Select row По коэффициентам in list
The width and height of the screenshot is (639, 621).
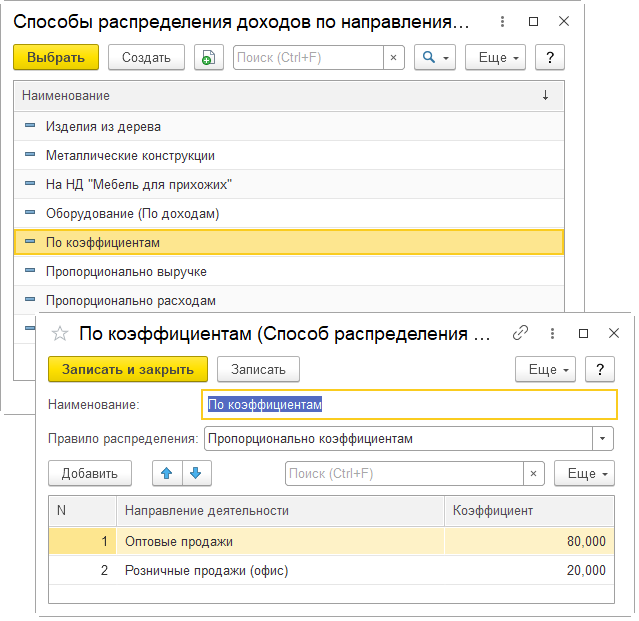289,242
